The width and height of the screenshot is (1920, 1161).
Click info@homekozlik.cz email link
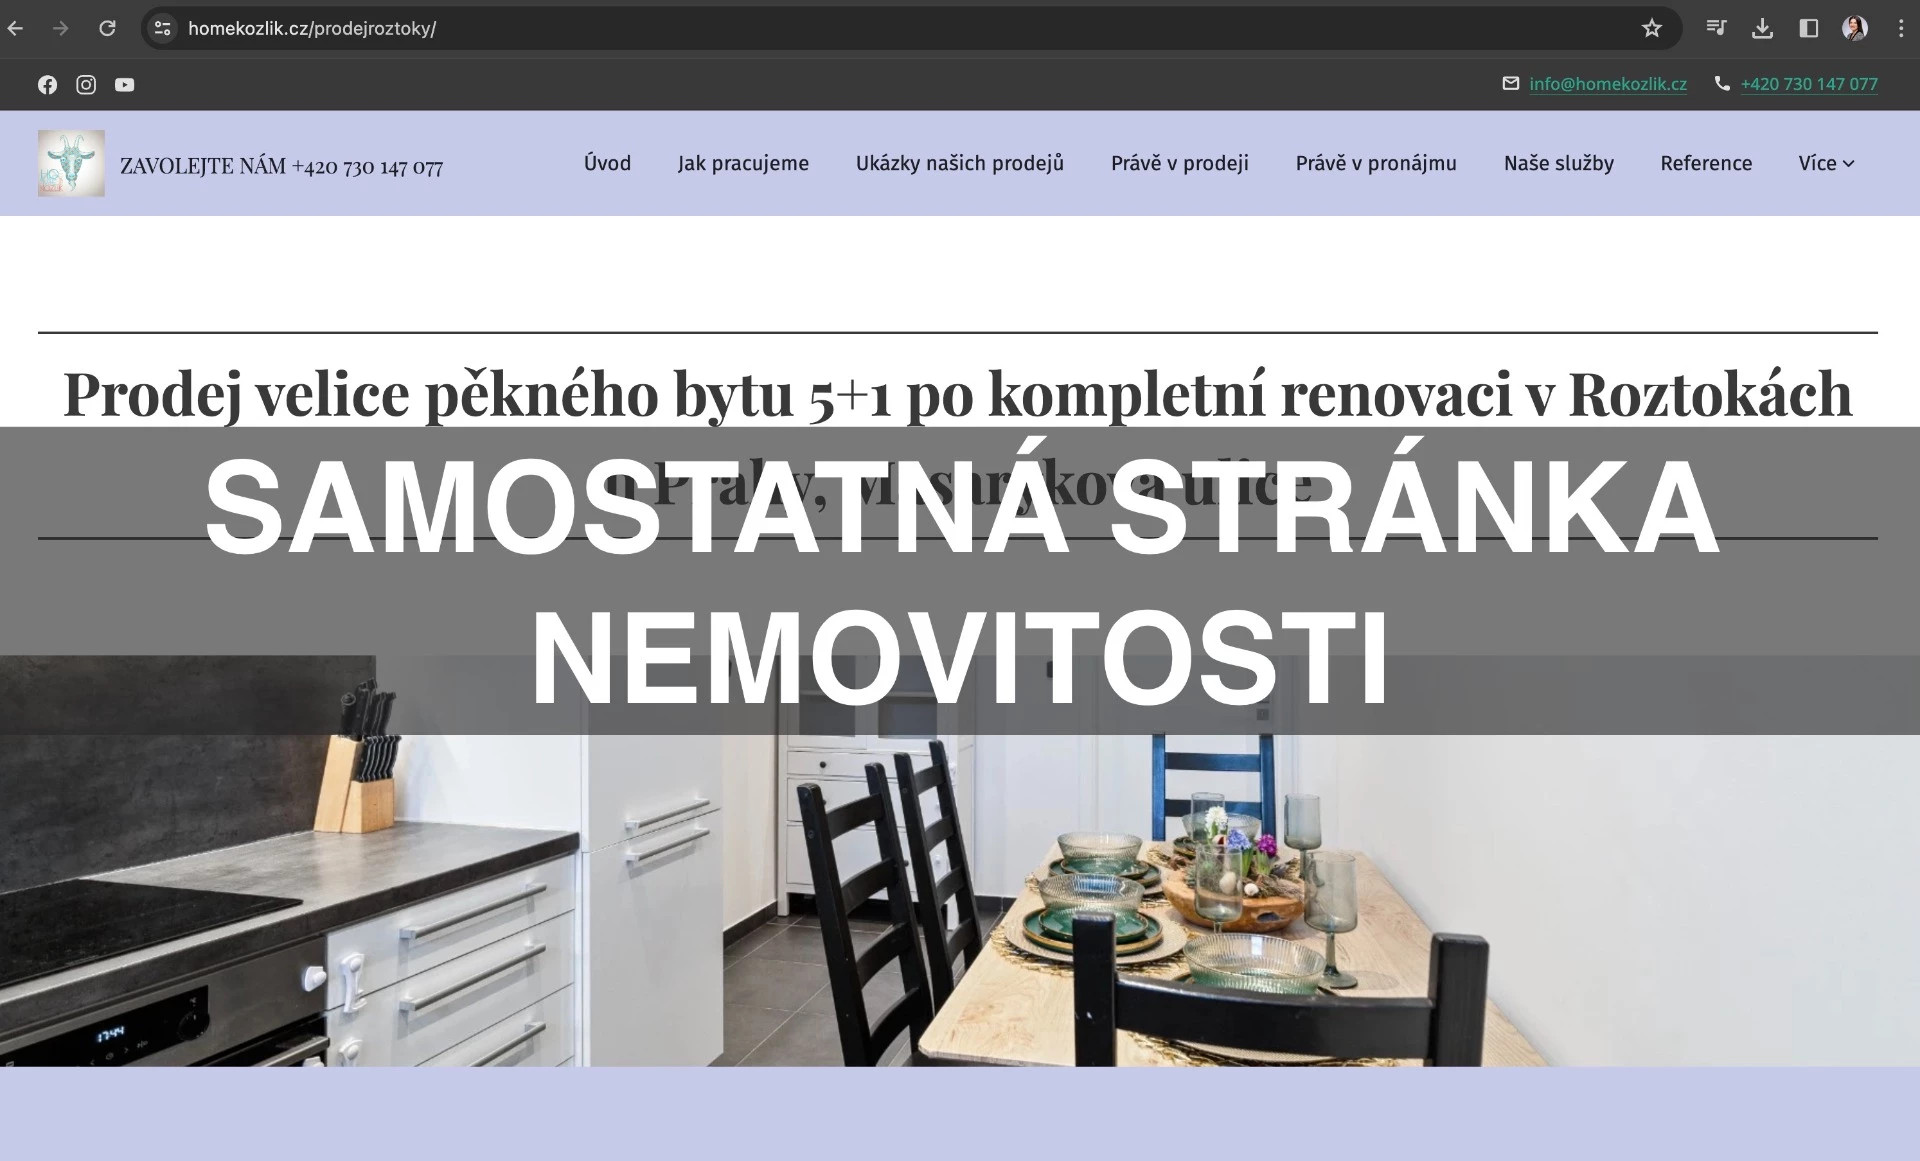(1607, 84)
